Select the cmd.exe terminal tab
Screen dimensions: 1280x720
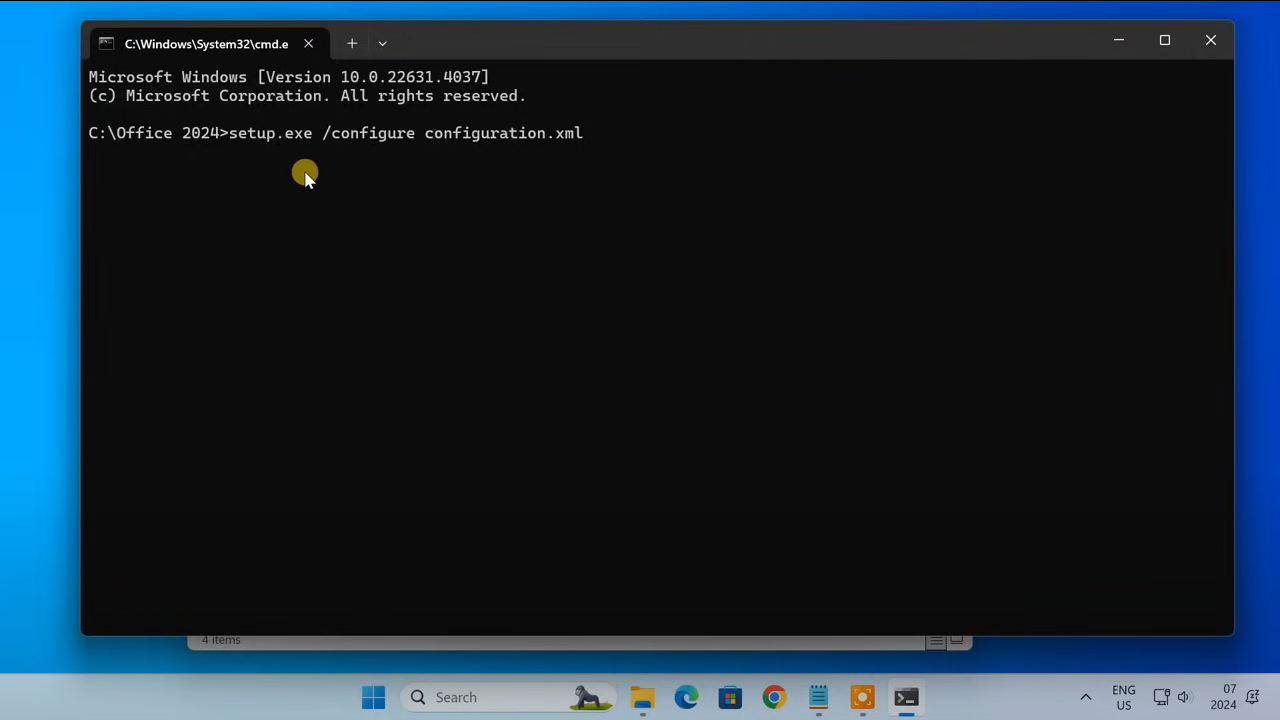(207, 44)
